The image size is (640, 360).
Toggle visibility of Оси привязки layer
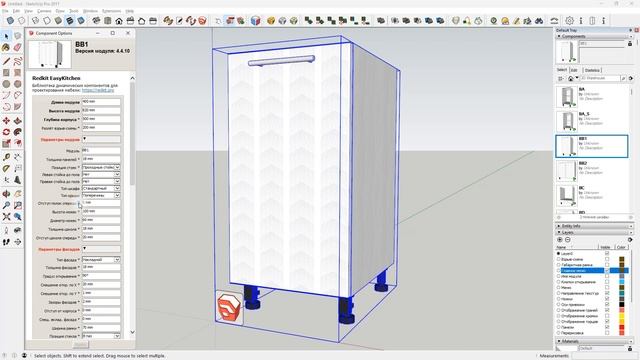click(x=607, y=304)
